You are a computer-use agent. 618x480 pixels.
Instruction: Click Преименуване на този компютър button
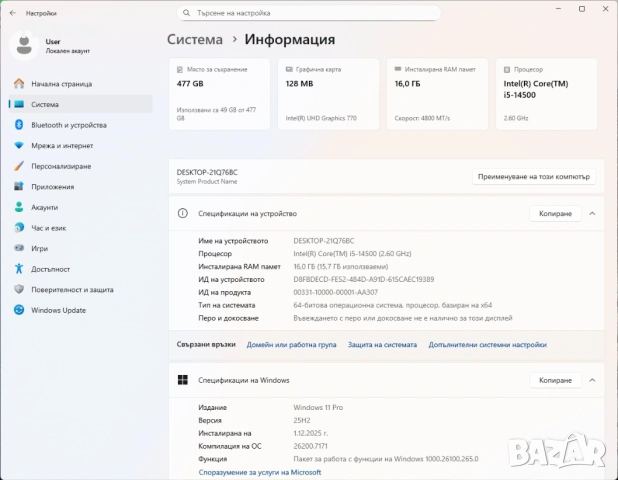tap(534, 177)
